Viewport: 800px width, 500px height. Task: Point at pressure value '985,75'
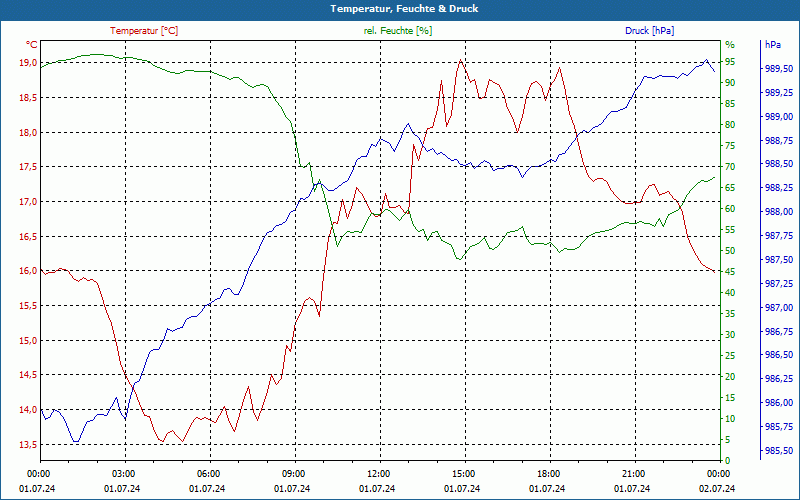pos(780,427)
